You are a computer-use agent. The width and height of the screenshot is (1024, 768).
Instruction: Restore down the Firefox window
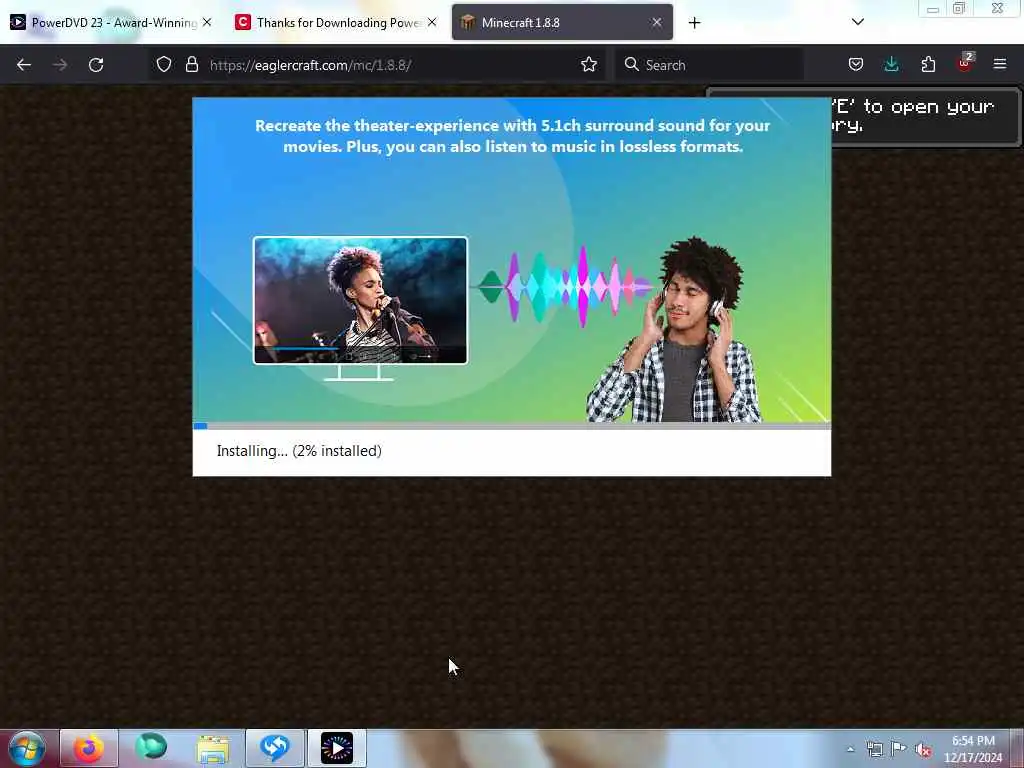(959, 8)
